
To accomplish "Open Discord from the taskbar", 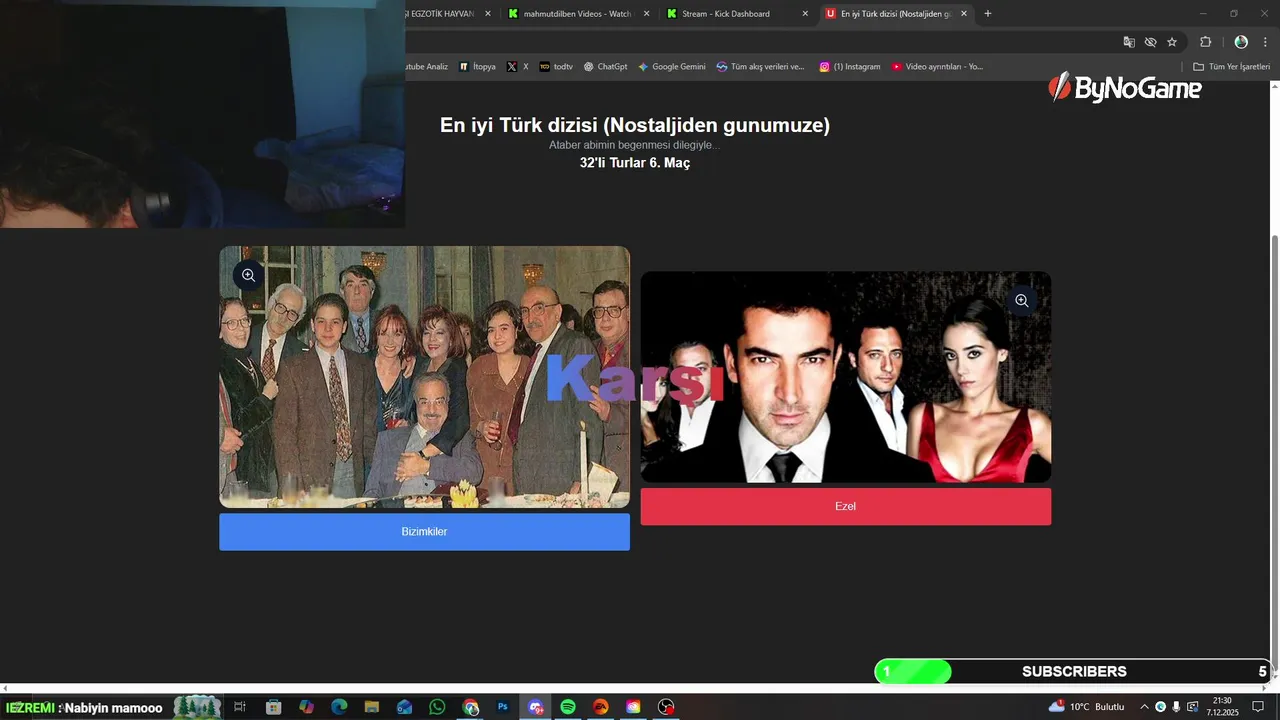I will coord(536,707).
